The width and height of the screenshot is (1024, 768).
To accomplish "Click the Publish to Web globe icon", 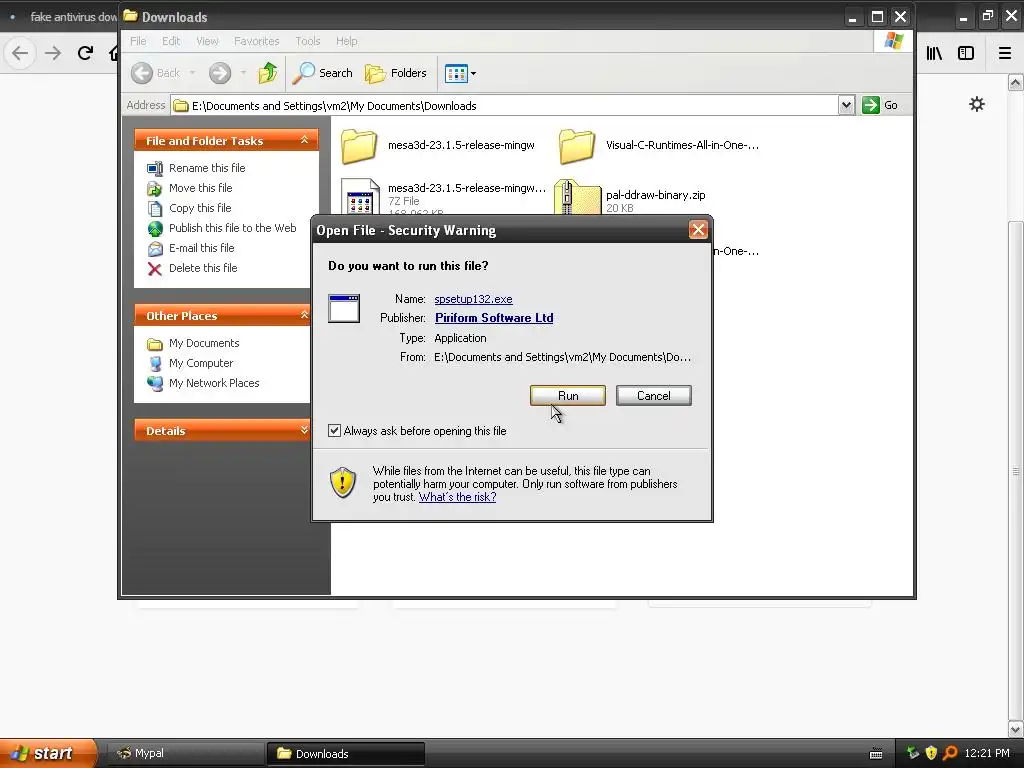I will click(155, 229).
